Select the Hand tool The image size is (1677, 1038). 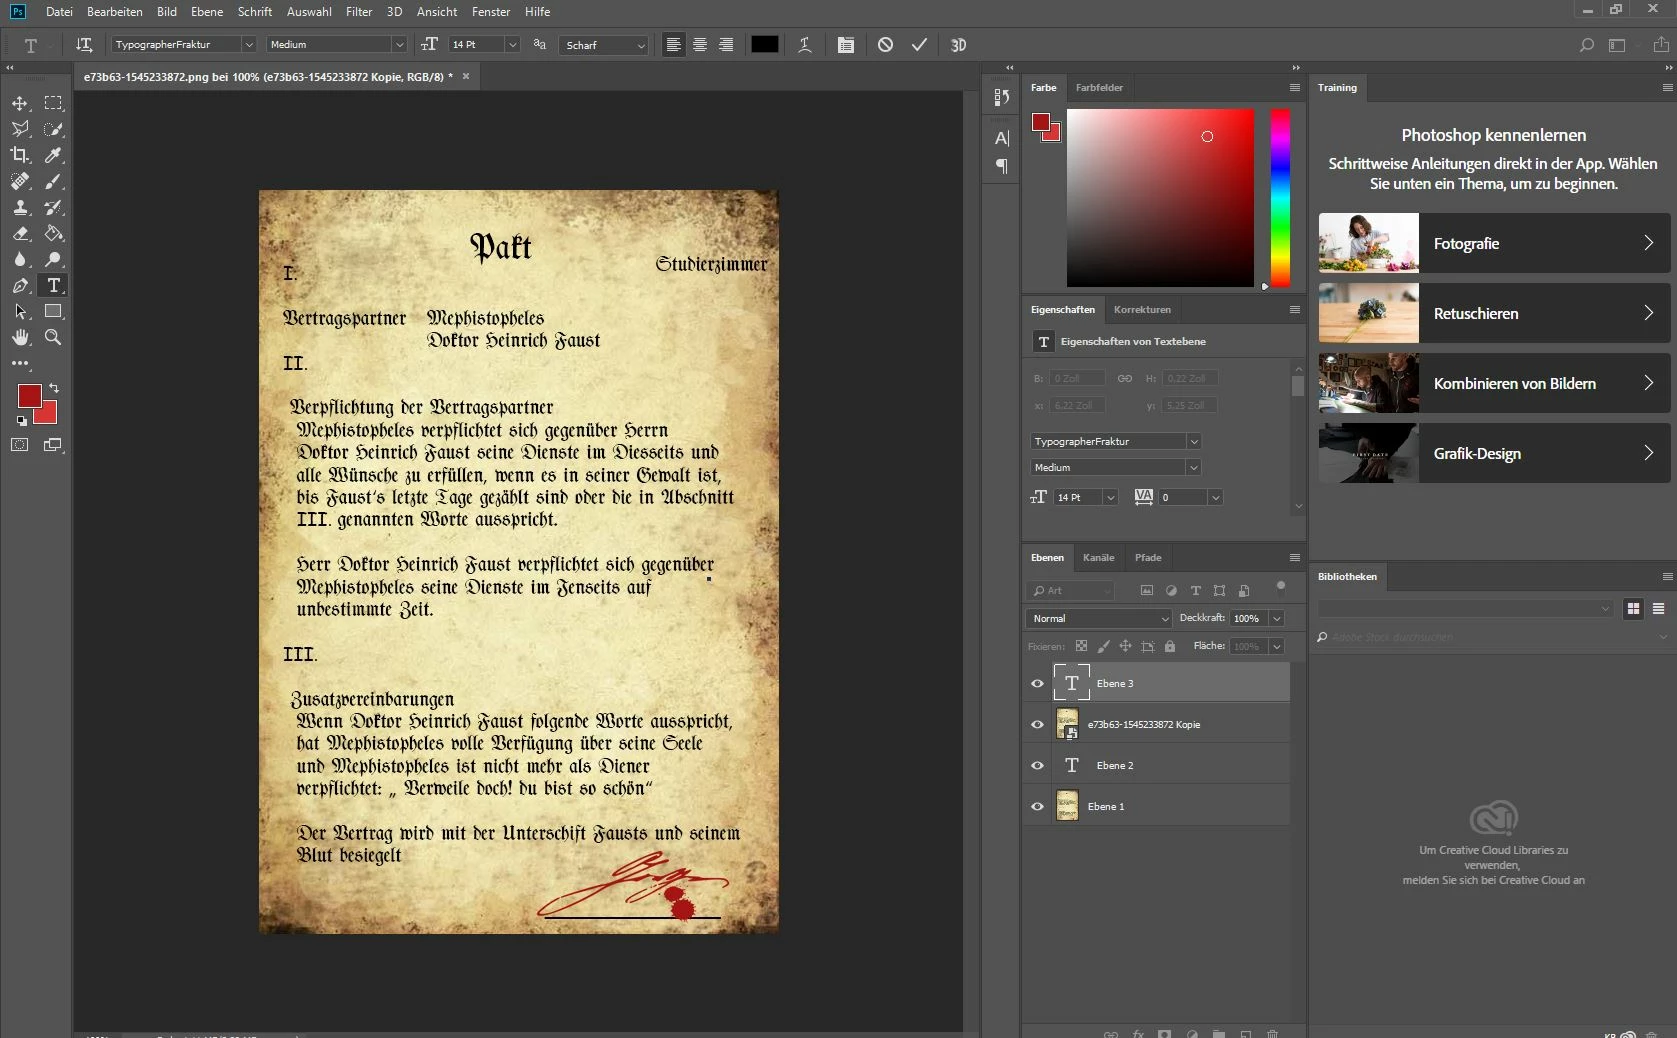tap(20, 337)
